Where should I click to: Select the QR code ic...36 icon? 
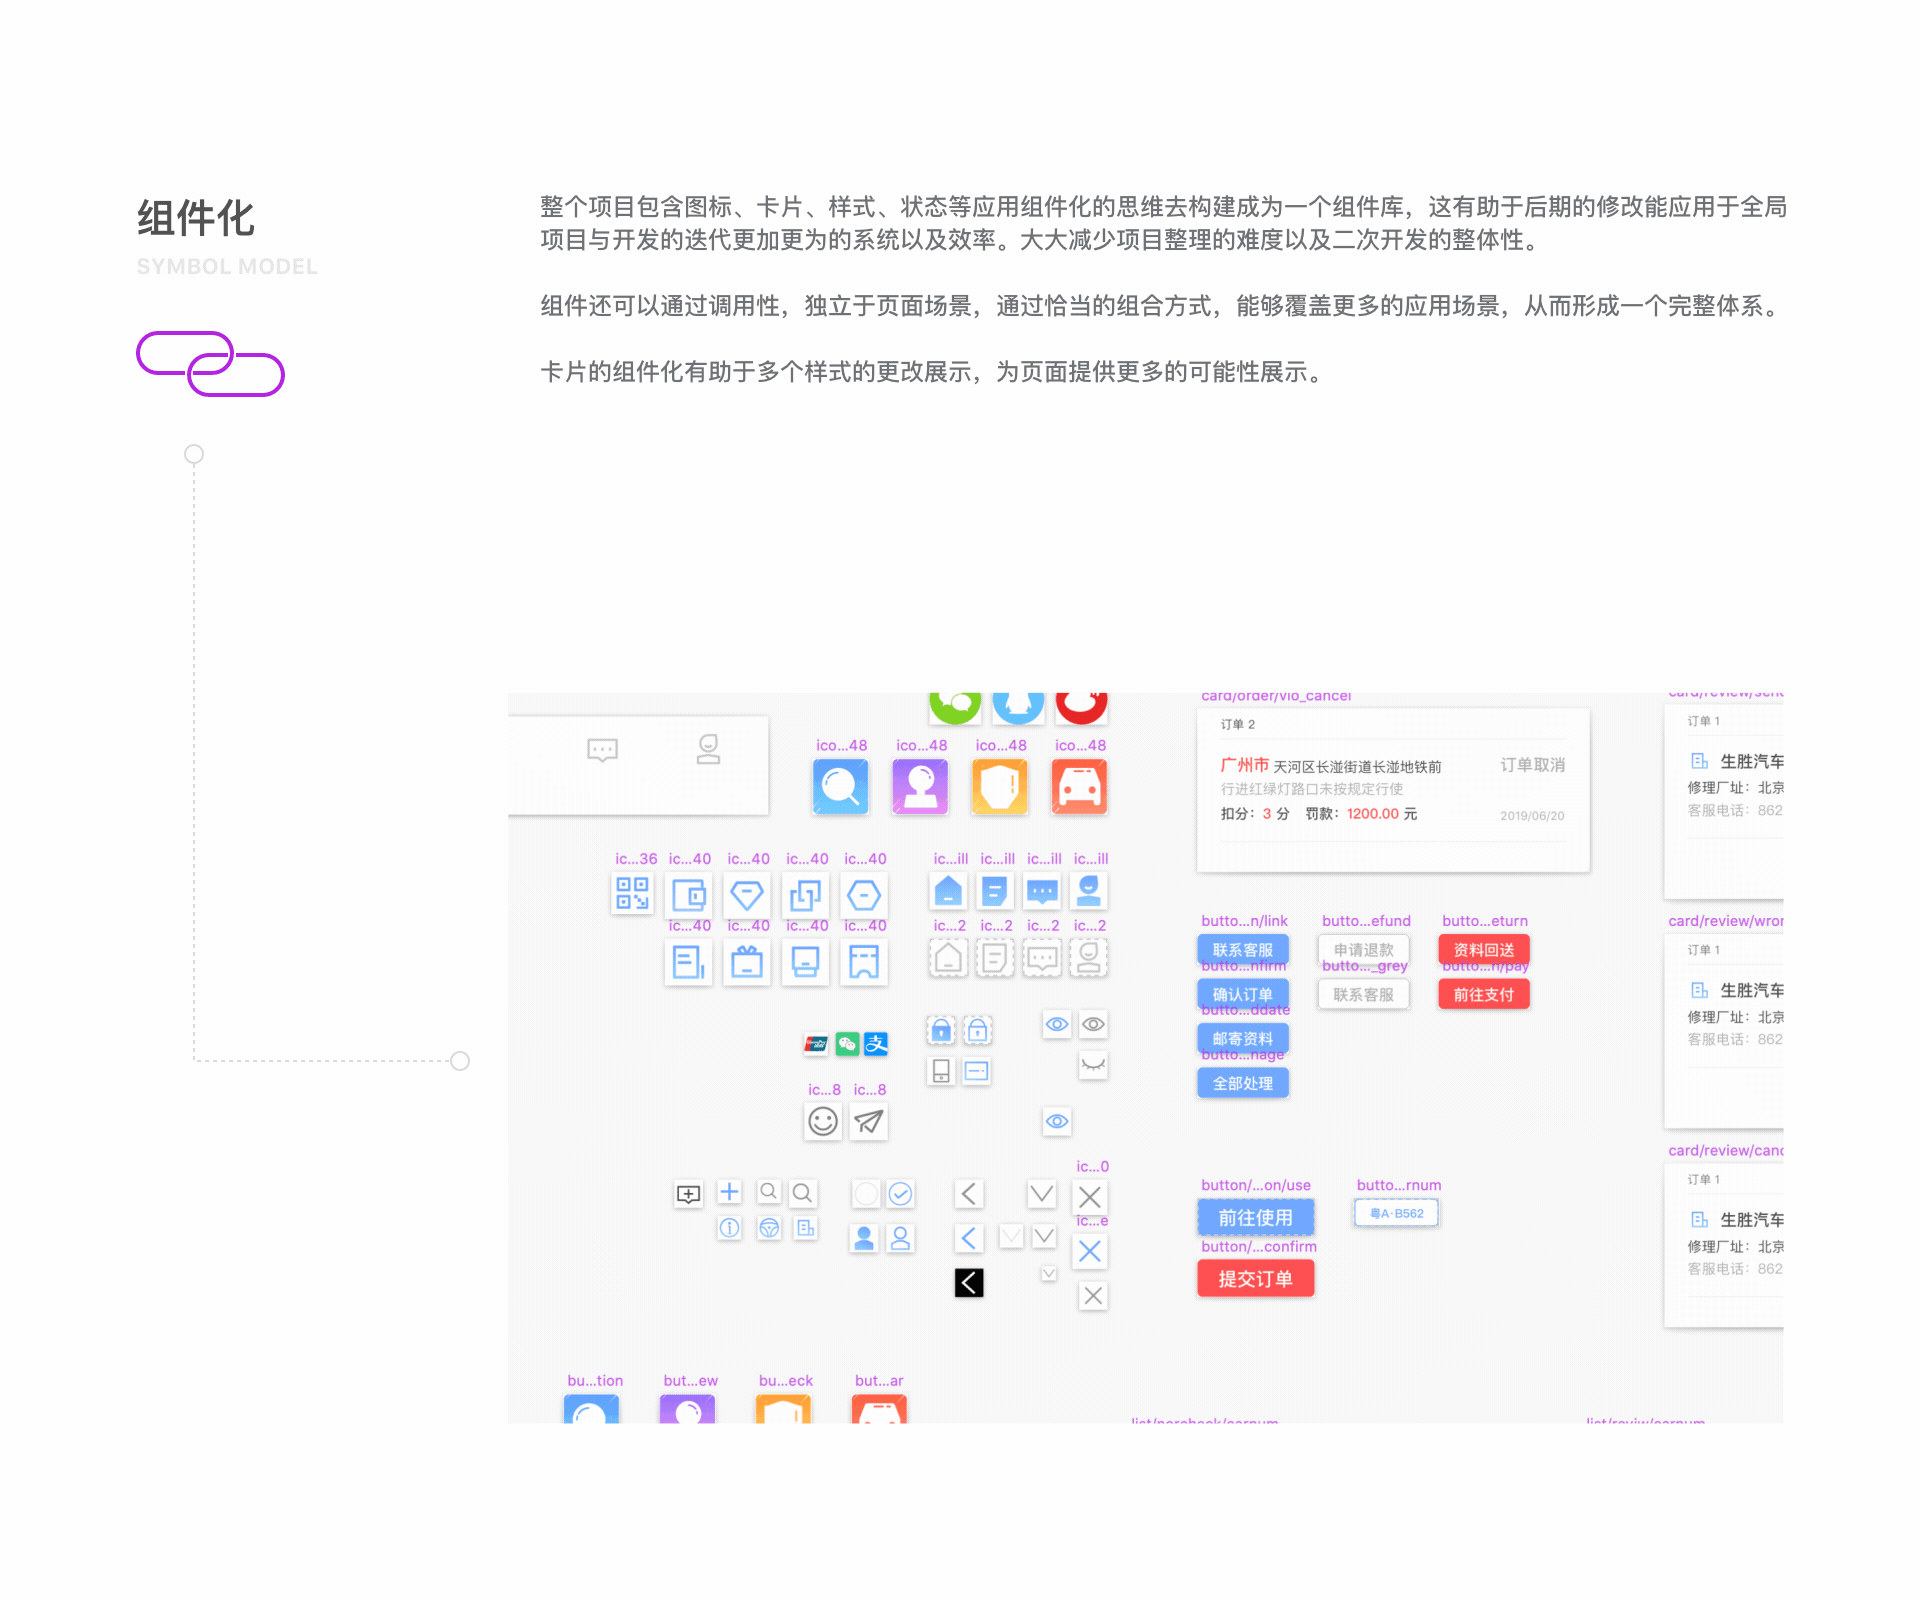(632, 893)
